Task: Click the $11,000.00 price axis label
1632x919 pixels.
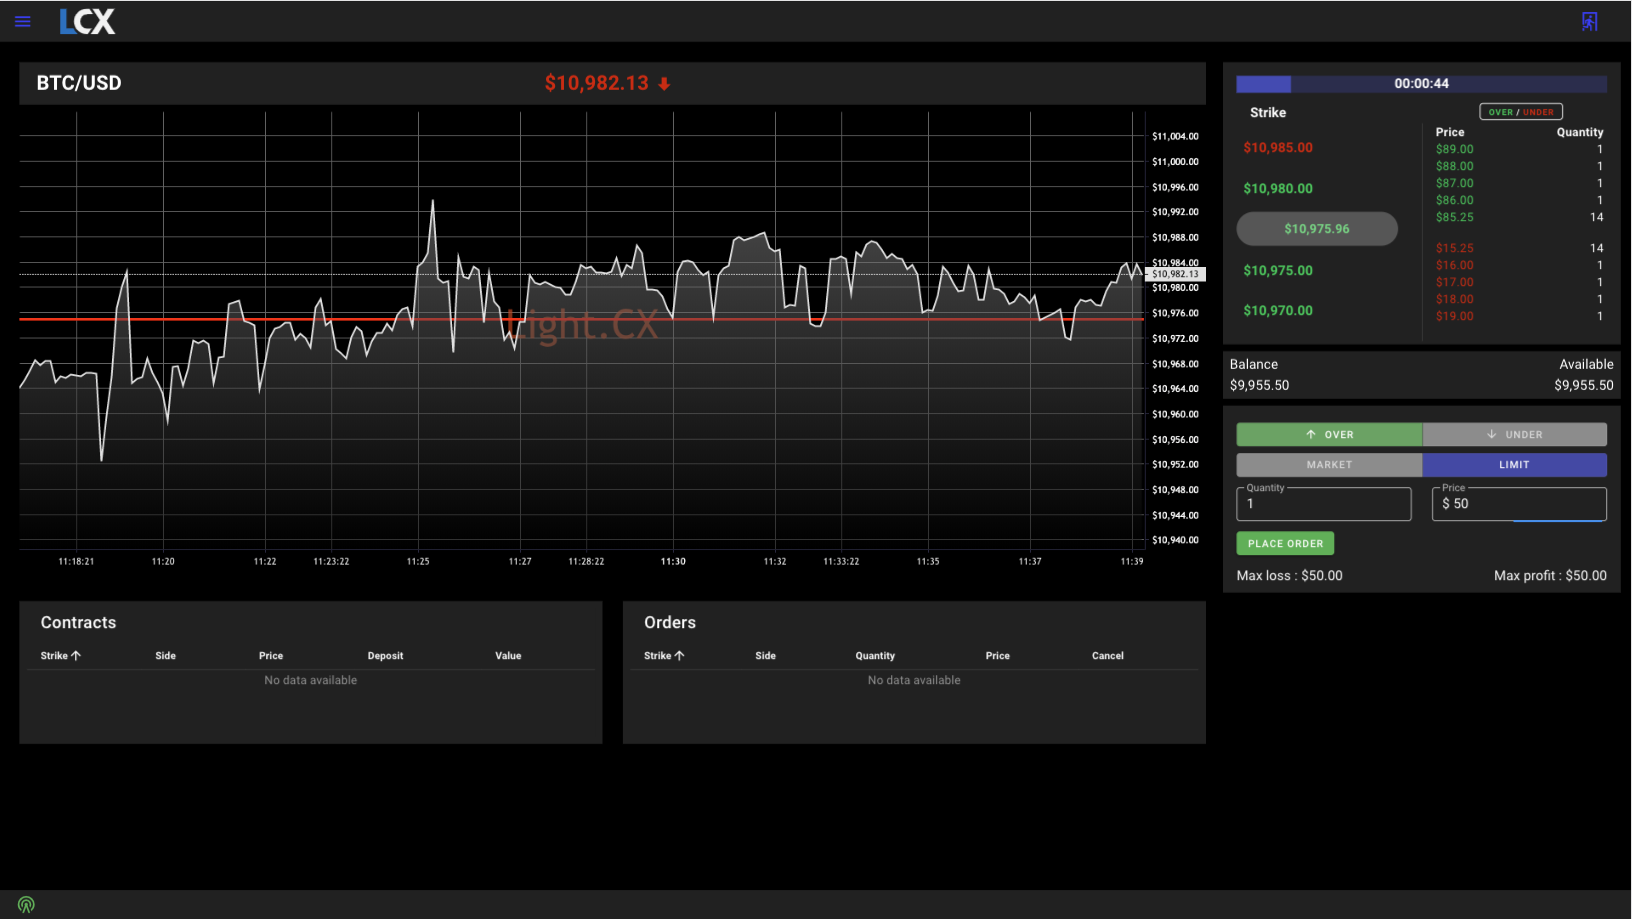Action: coord(1175,162)
